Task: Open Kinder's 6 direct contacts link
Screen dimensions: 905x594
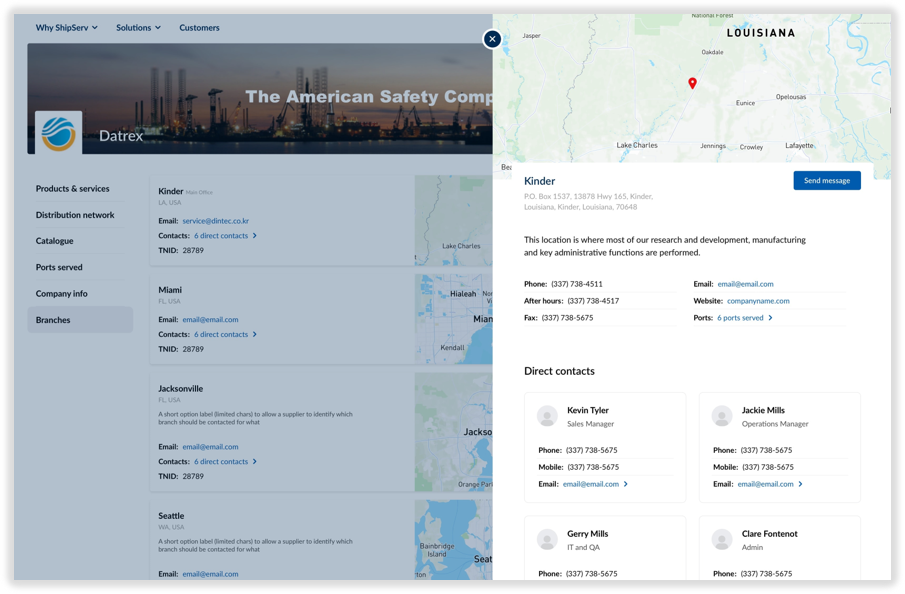Action: click(221, 236)
